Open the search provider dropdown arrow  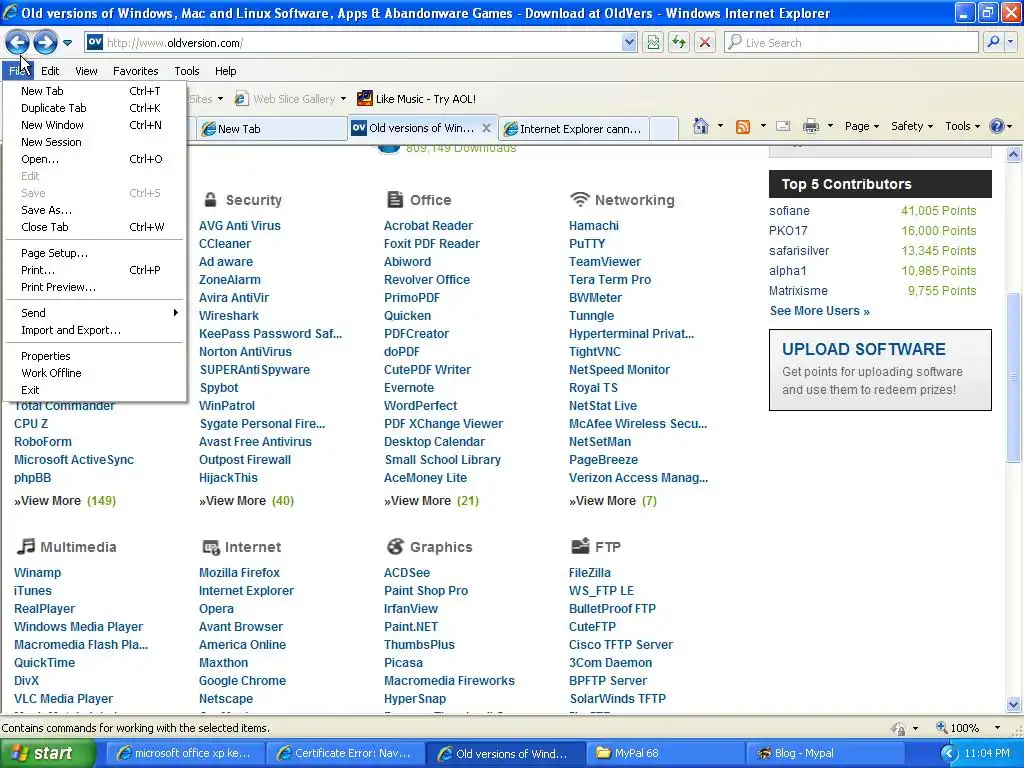1010,42
